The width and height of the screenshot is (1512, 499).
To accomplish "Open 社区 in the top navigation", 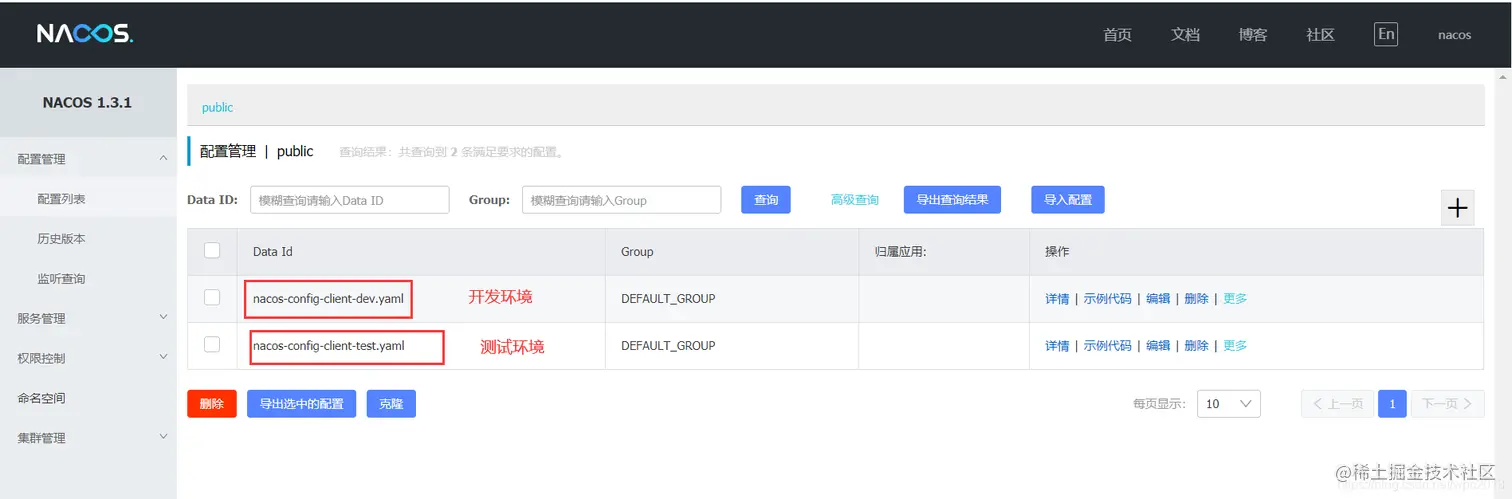I will pyautogui.click(x=1320, y=35).
